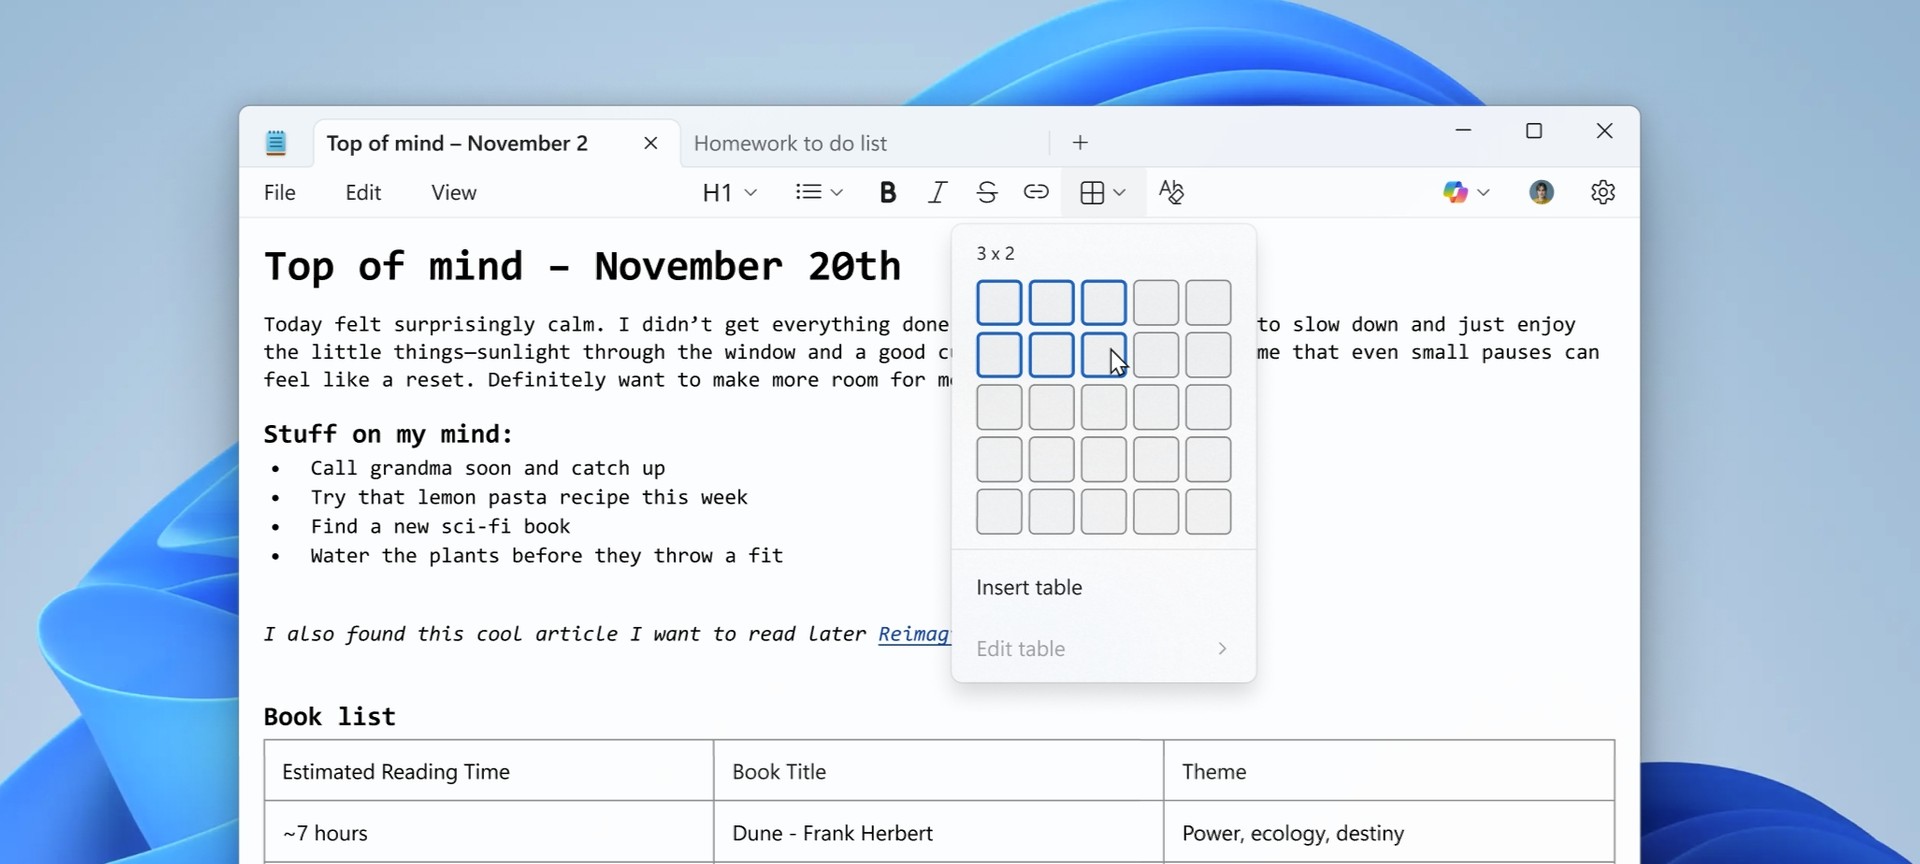This screenshot has width=1920, height=864.
Task: Choose 'Insert table' from the table menu
Action: click(x=1103, y=588)
